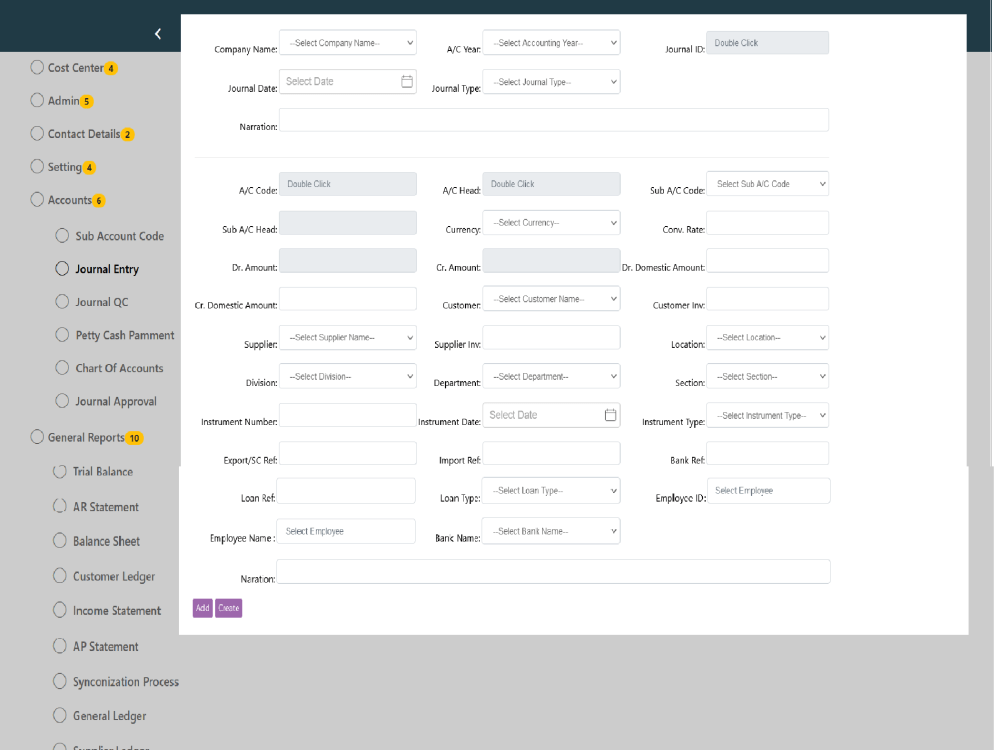This screenshot has height=750, width=1000.
Task: Click the circle icon beside Income Statement
Action: [x=59, y=610]
